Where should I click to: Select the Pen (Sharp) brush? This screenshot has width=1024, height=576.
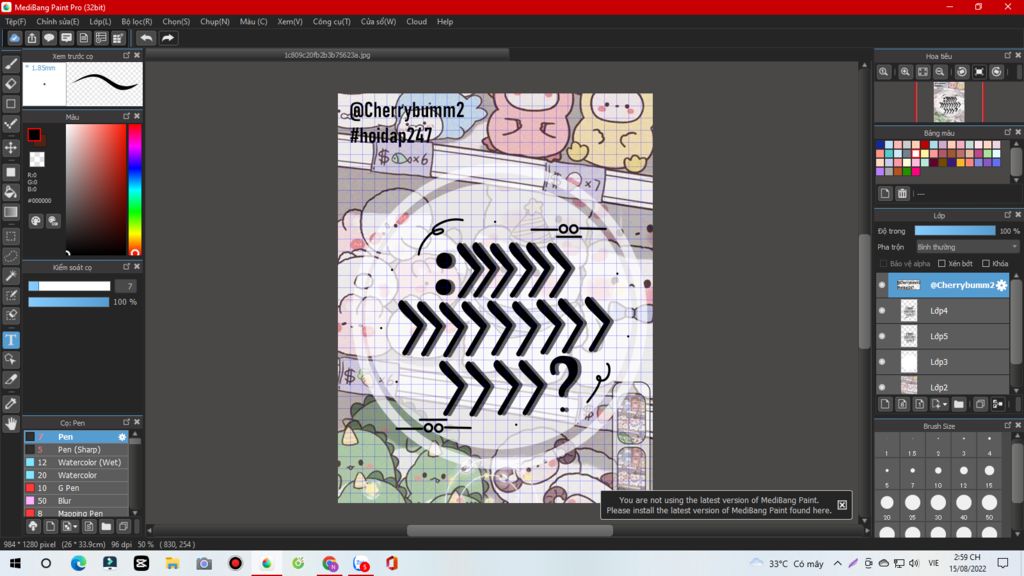coord(76,449)
